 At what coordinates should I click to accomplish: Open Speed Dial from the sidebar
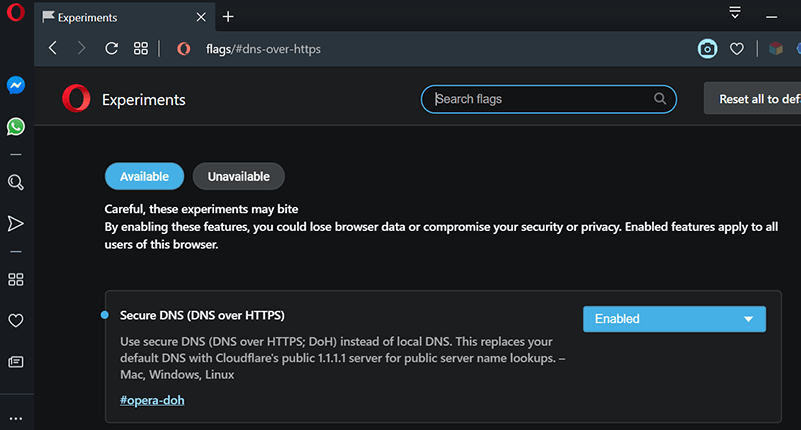[x=16, y=279]
